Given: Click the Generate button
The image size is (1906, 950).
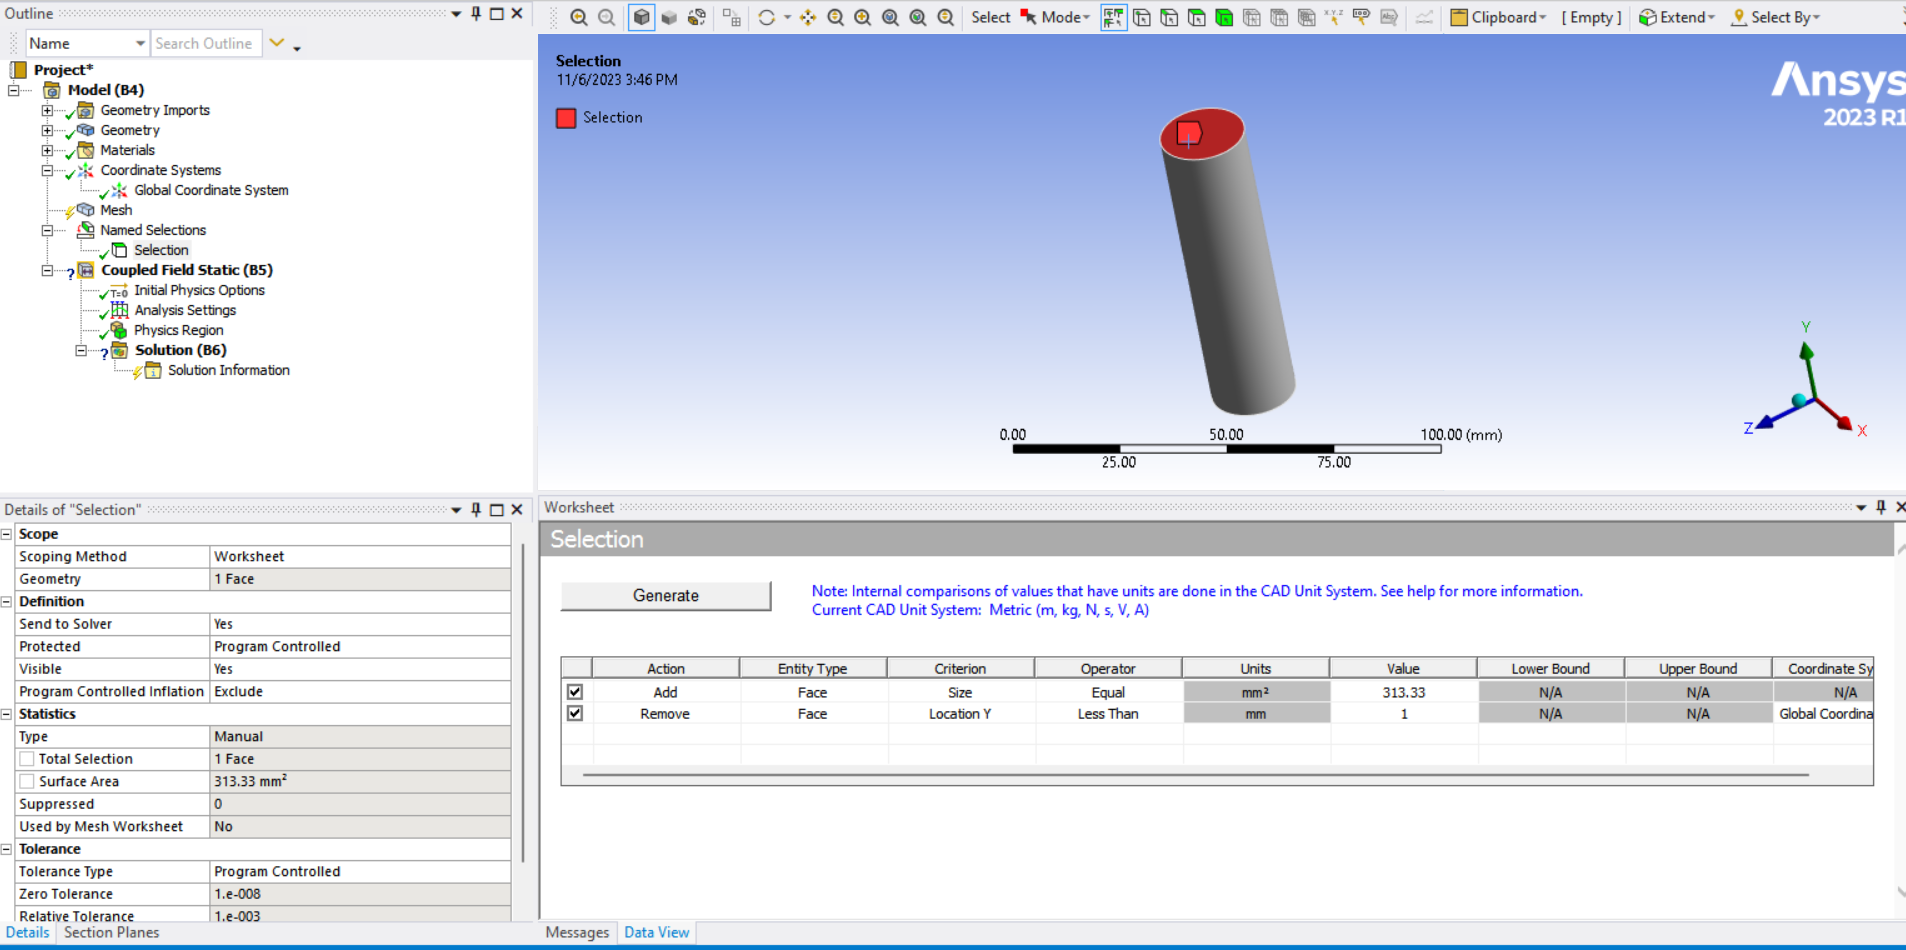Looking at the screenshot, I should click(x=665, y=595).
